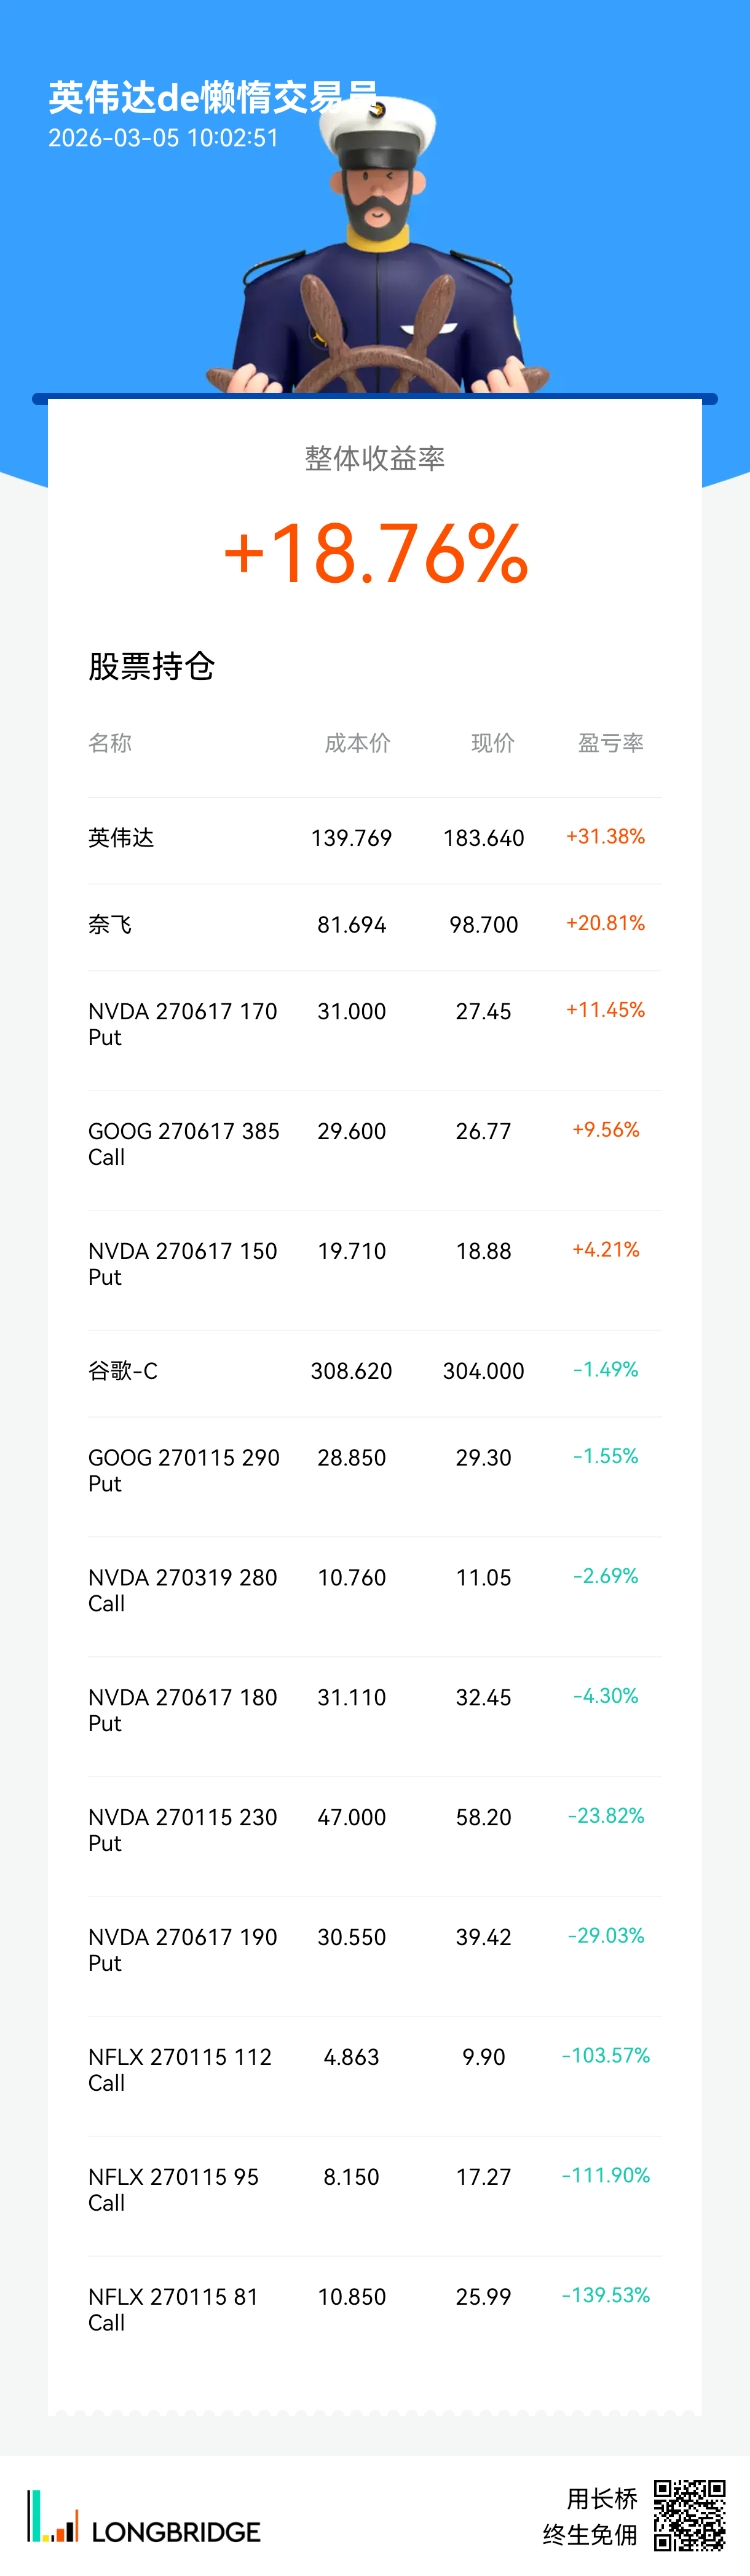Click the -139.53% loss percentage
The image size is (750, 2576).
[606, 2295]
